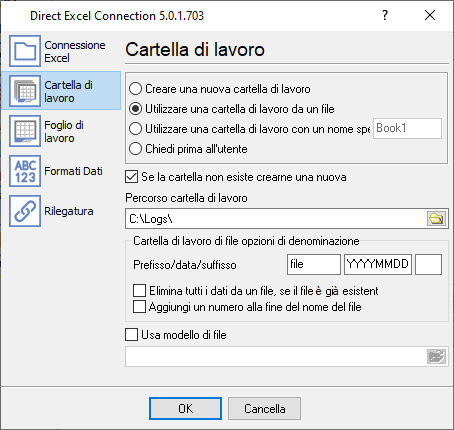454x430 pixels.
Task: Click the help question mark button
Action: [x=385, y=15]
